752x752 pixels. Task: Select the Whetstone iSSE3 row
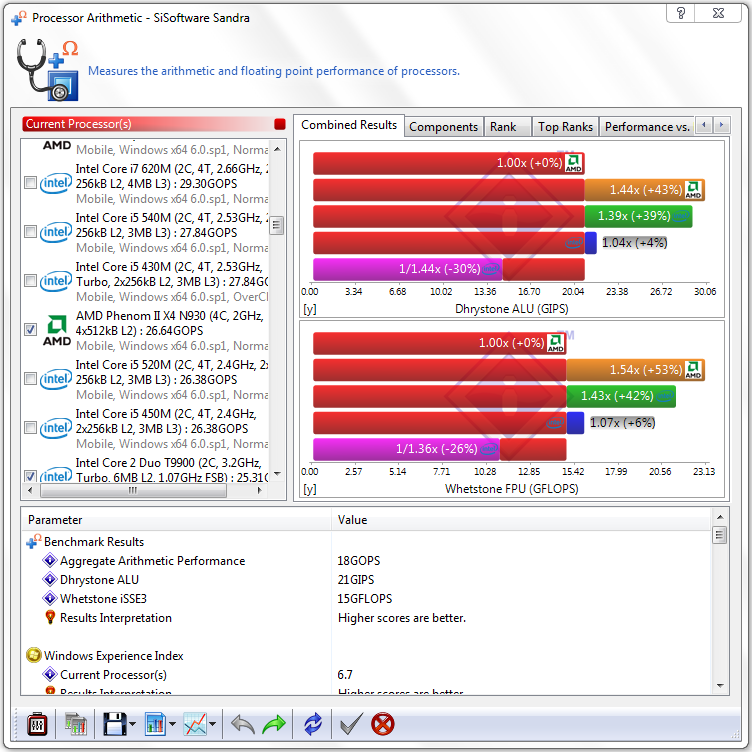[x=365, y=599]
